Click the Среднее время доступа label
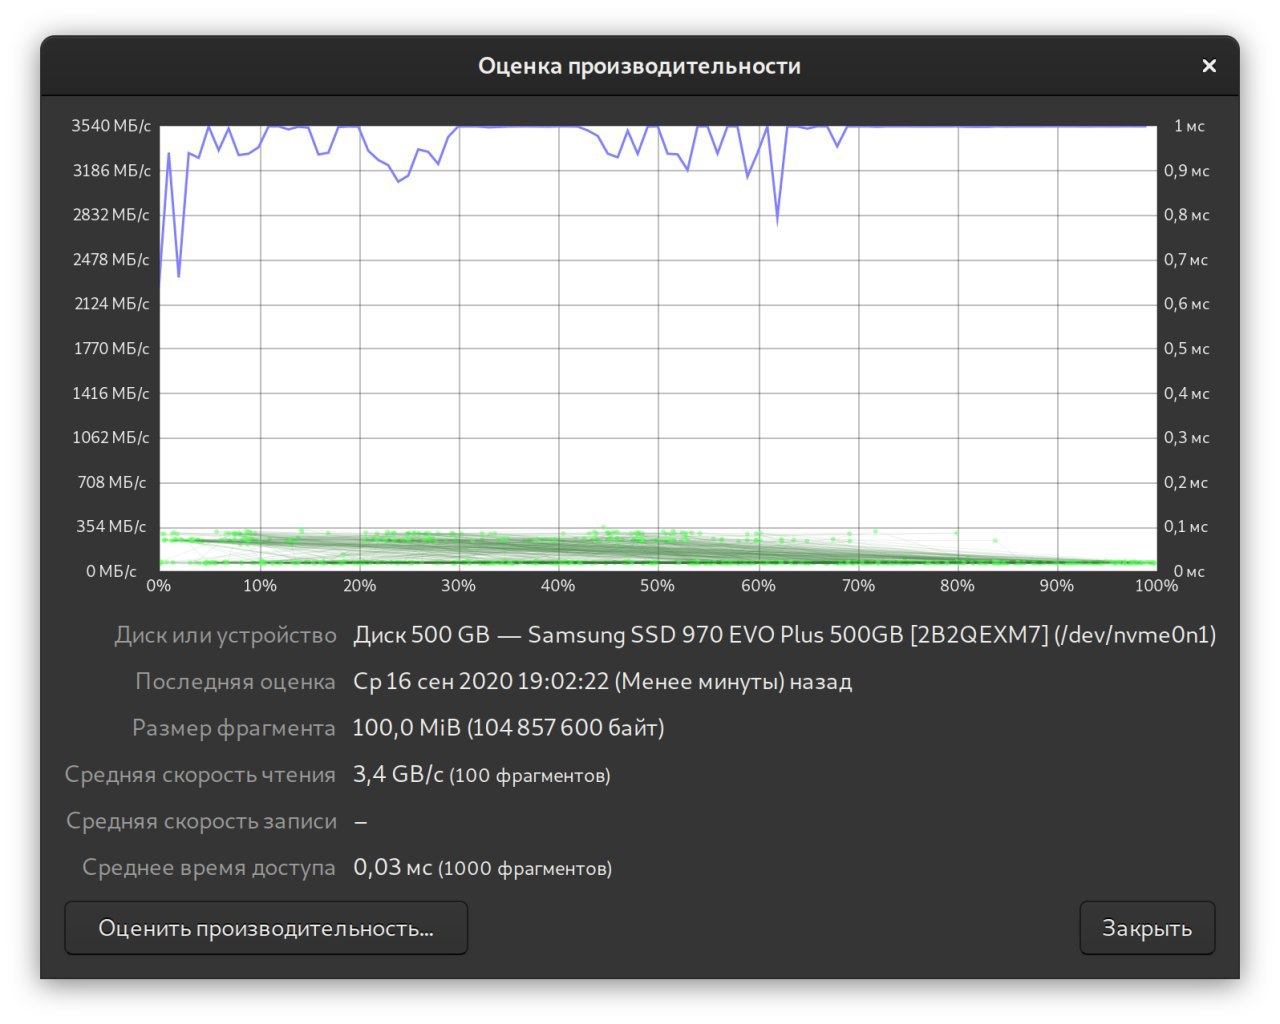Image resolution: width=1280 pixels, height=1024 pixels. pyautogui.click(x=209, y=868)
